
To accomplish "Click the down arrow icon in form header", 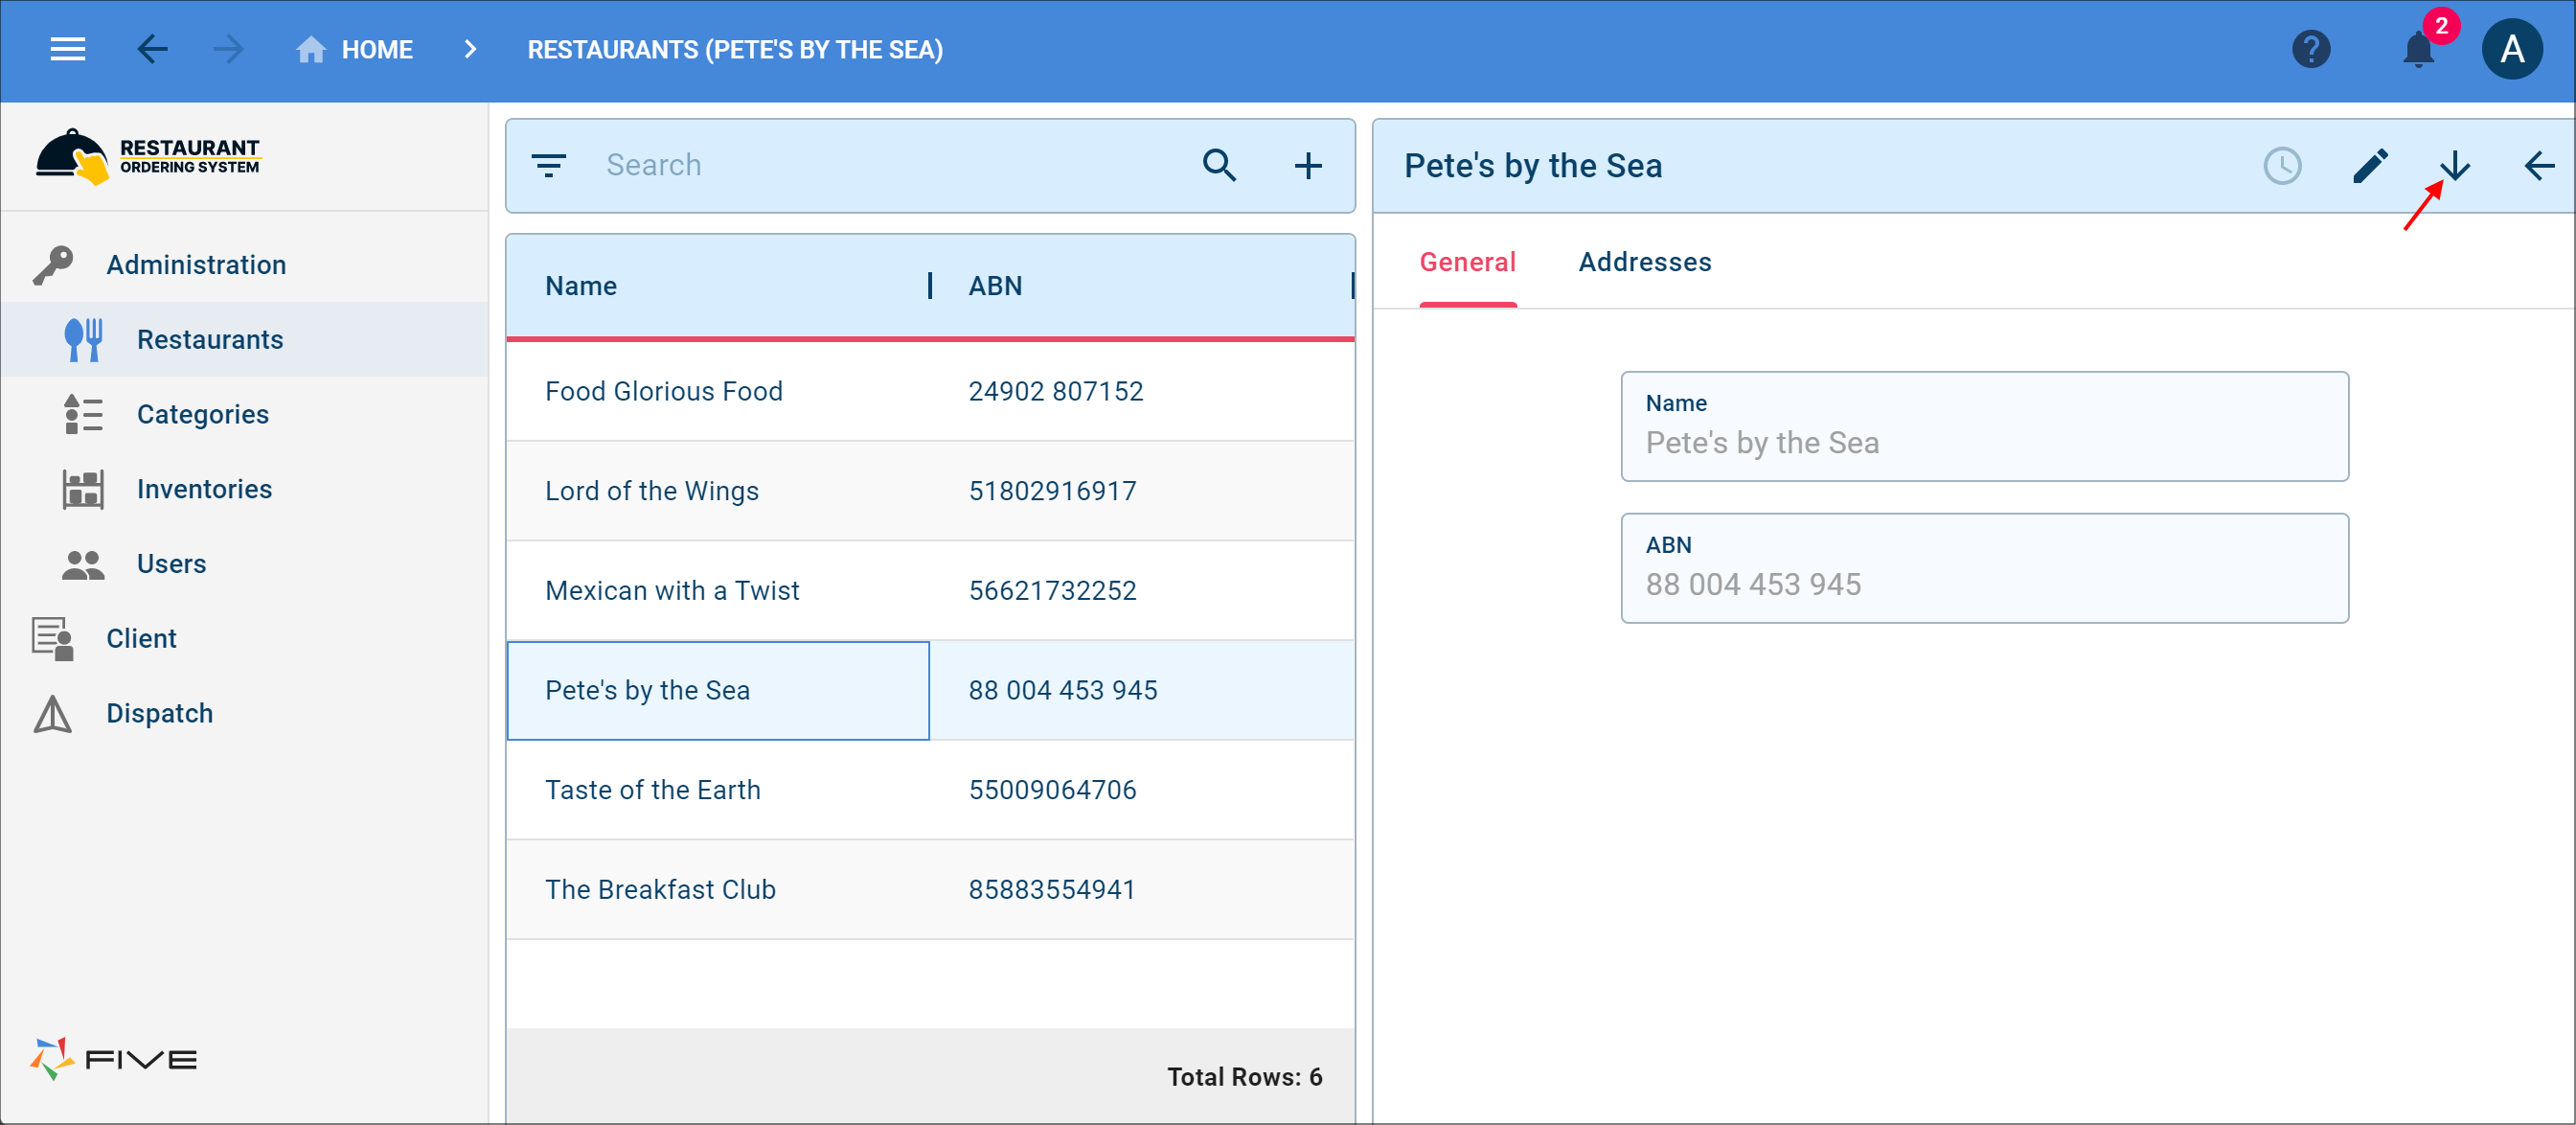I will tap(2455, 165).
